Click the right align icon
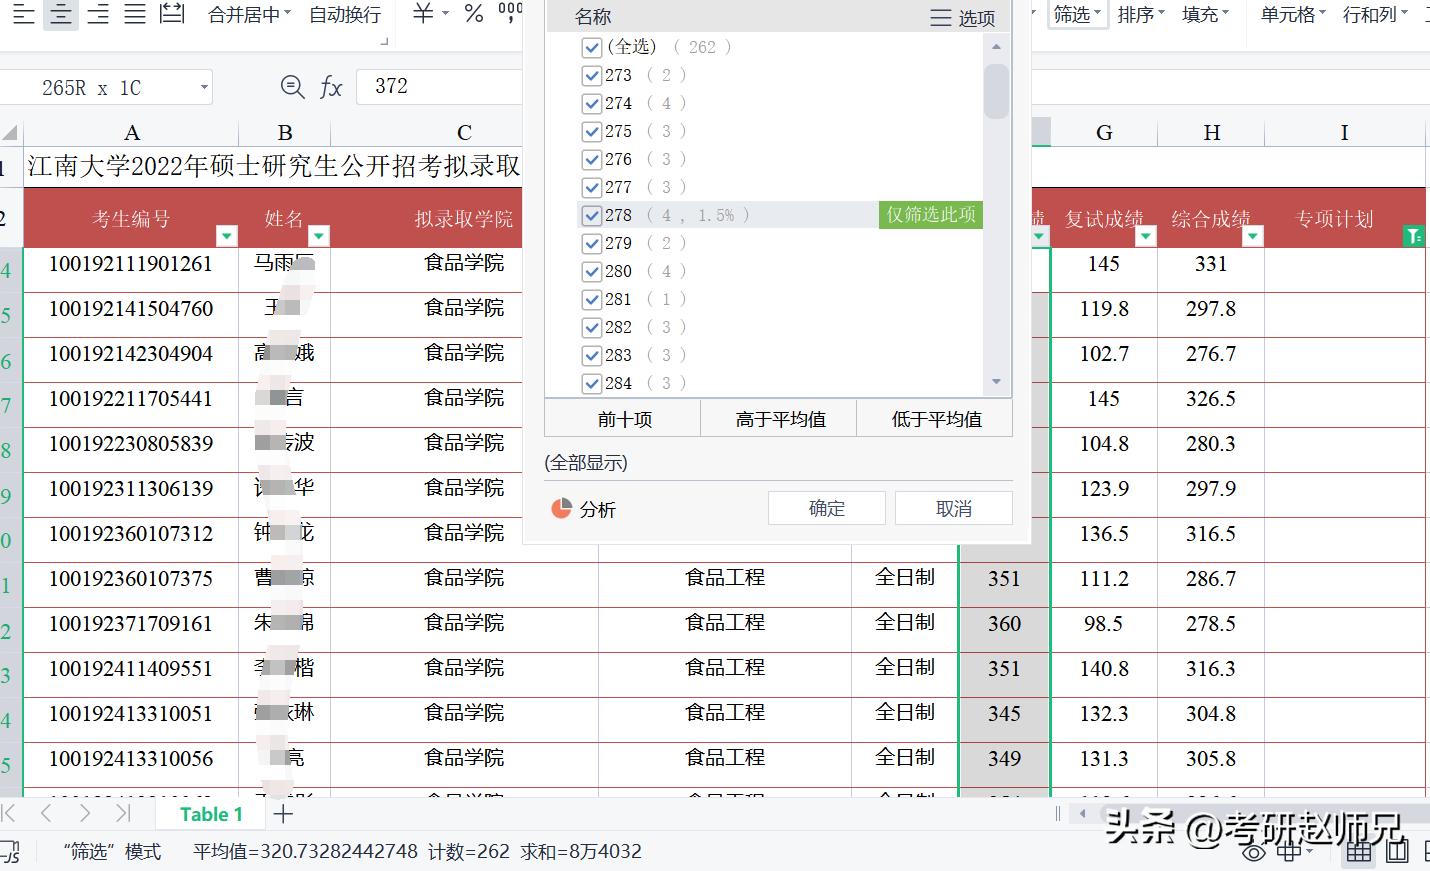This screenshot has height=871, width=1430. [97, 15]
